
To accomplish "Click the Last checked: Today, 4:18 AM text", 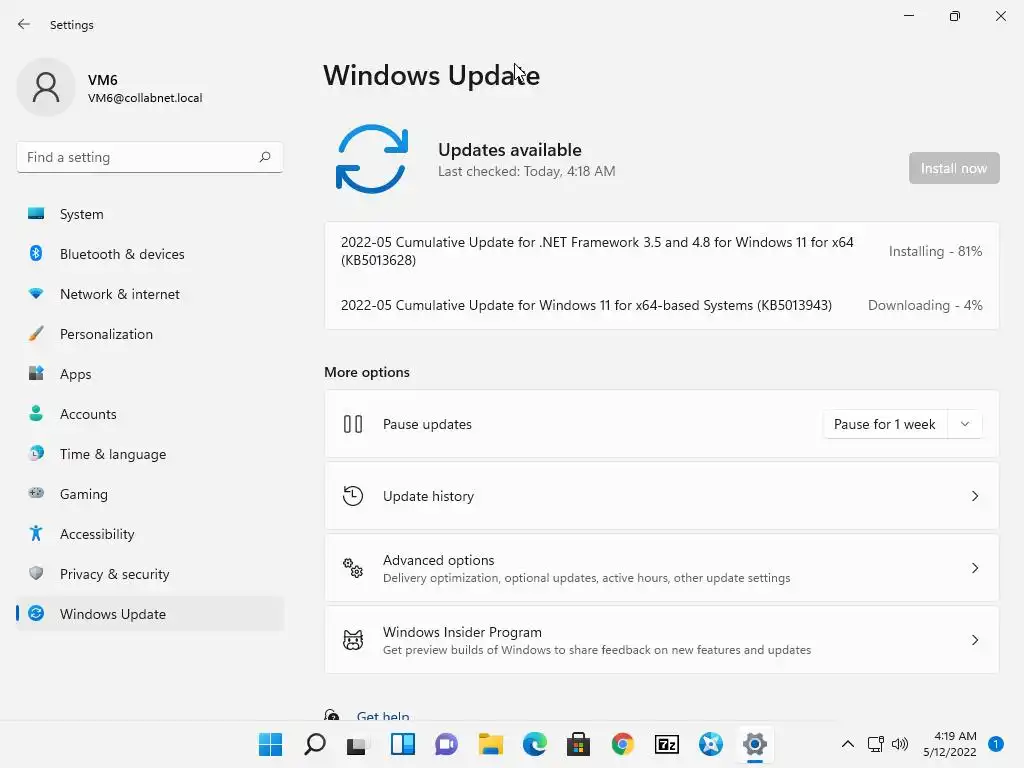I will point(526,171).
